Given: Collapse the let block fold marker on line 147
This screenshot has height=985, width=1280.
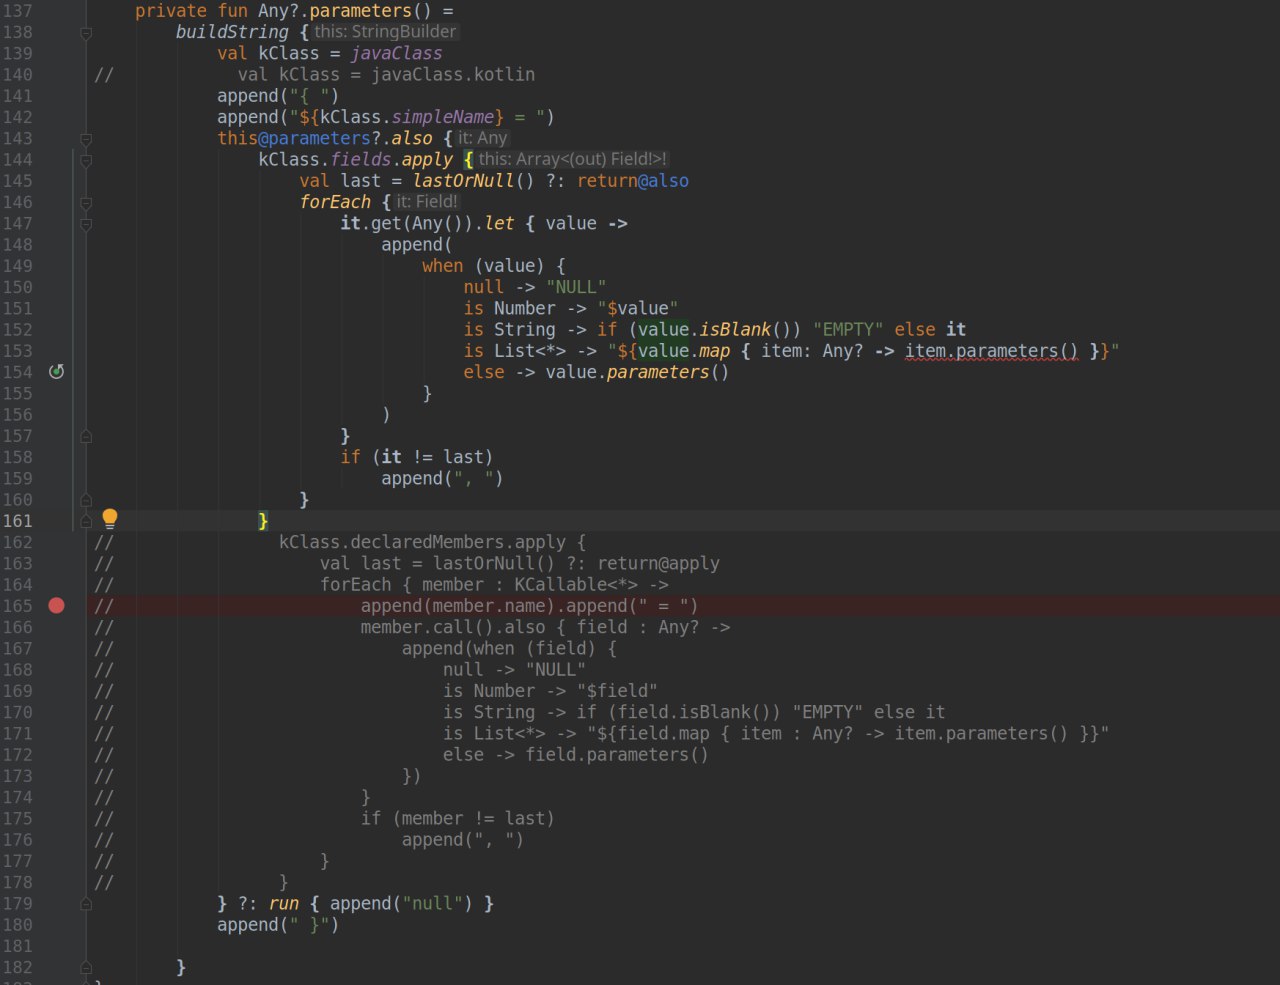Looking at the screenshot, I should (86, 224).
